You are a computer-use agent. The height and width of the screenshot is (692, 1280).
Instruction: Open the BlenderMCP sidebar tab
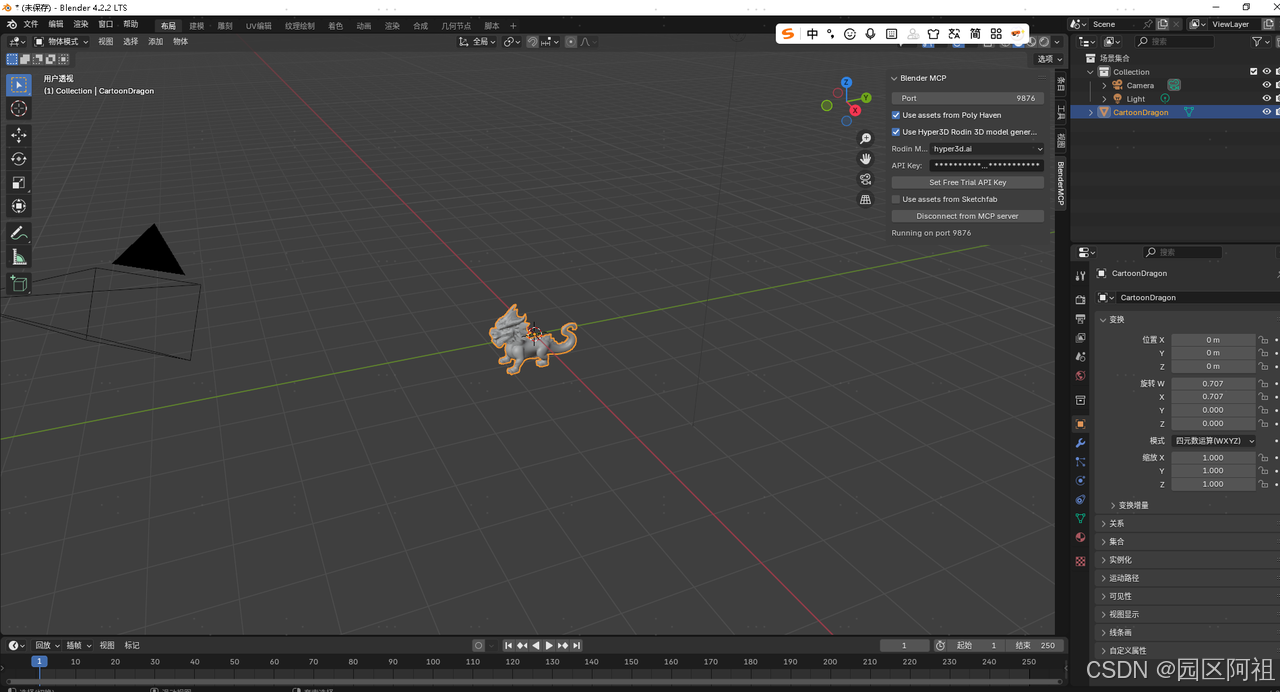pyautogui.click(x=1062, y=182)
